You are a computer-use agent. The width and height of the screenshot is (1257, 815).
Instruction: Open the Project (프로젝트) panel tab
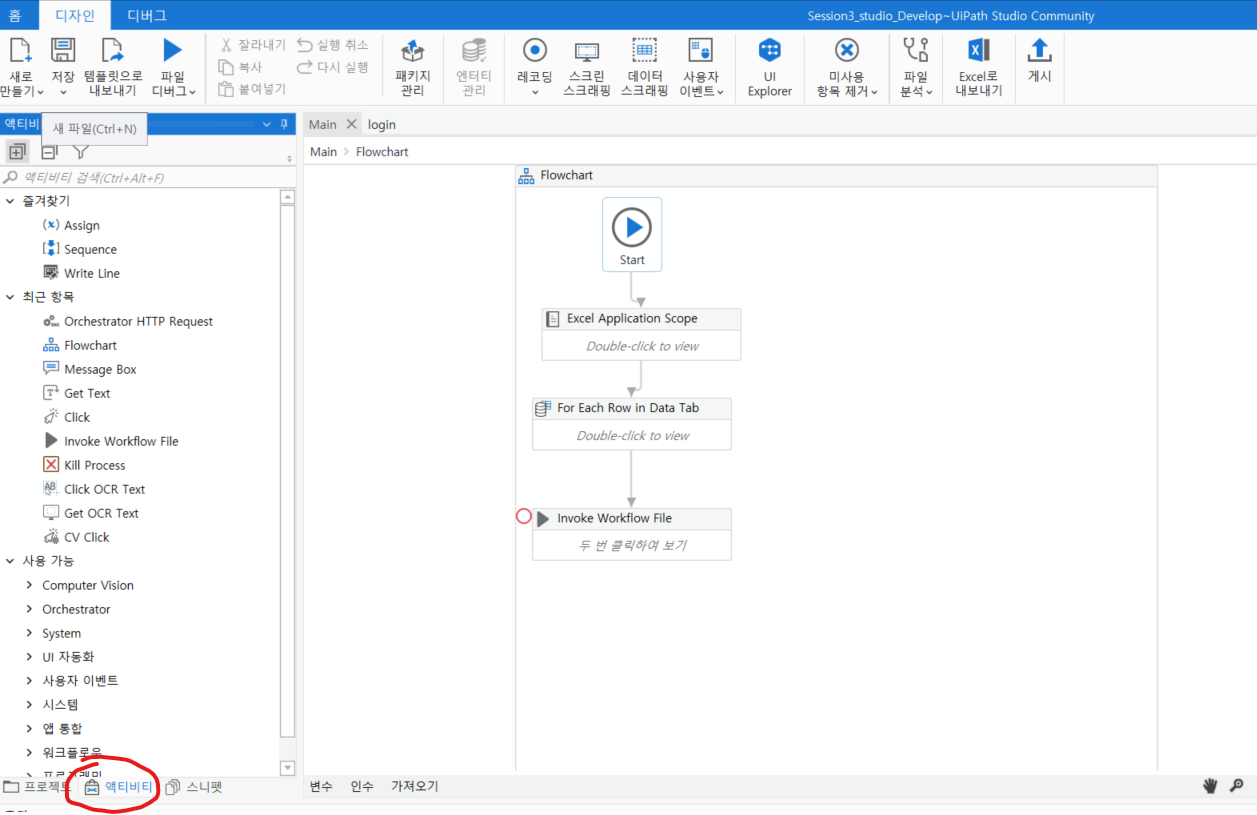click(38, 787)
